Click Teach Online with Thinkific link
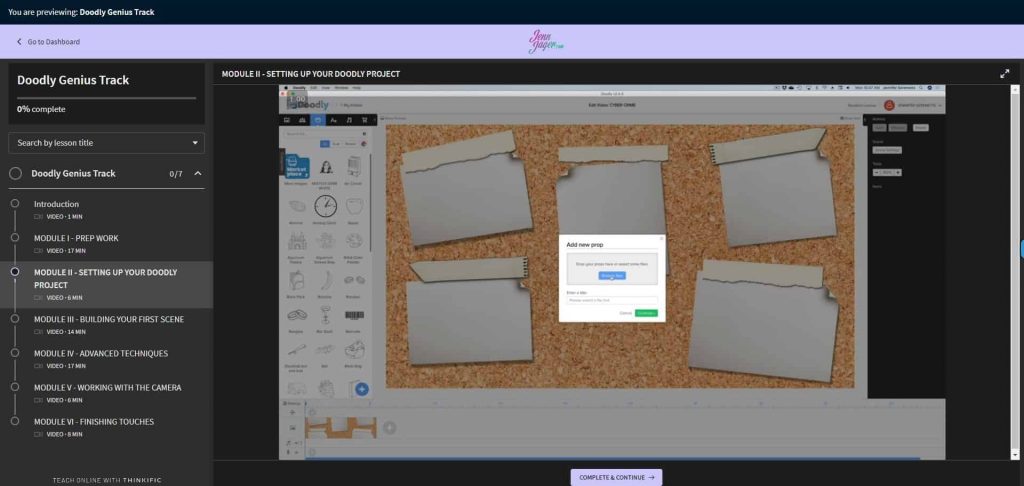Image resolution: width=1024 pixels, height=486 pixels. (106, 480)
